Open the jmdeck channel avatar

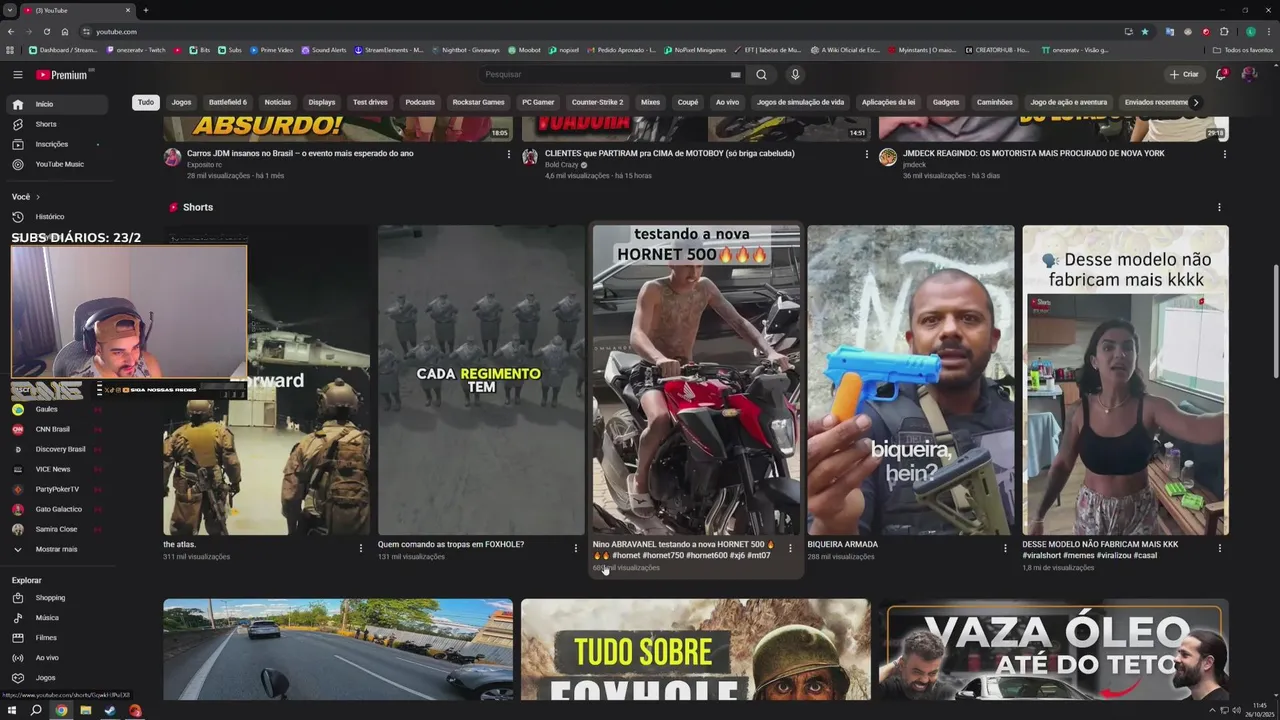887,157
